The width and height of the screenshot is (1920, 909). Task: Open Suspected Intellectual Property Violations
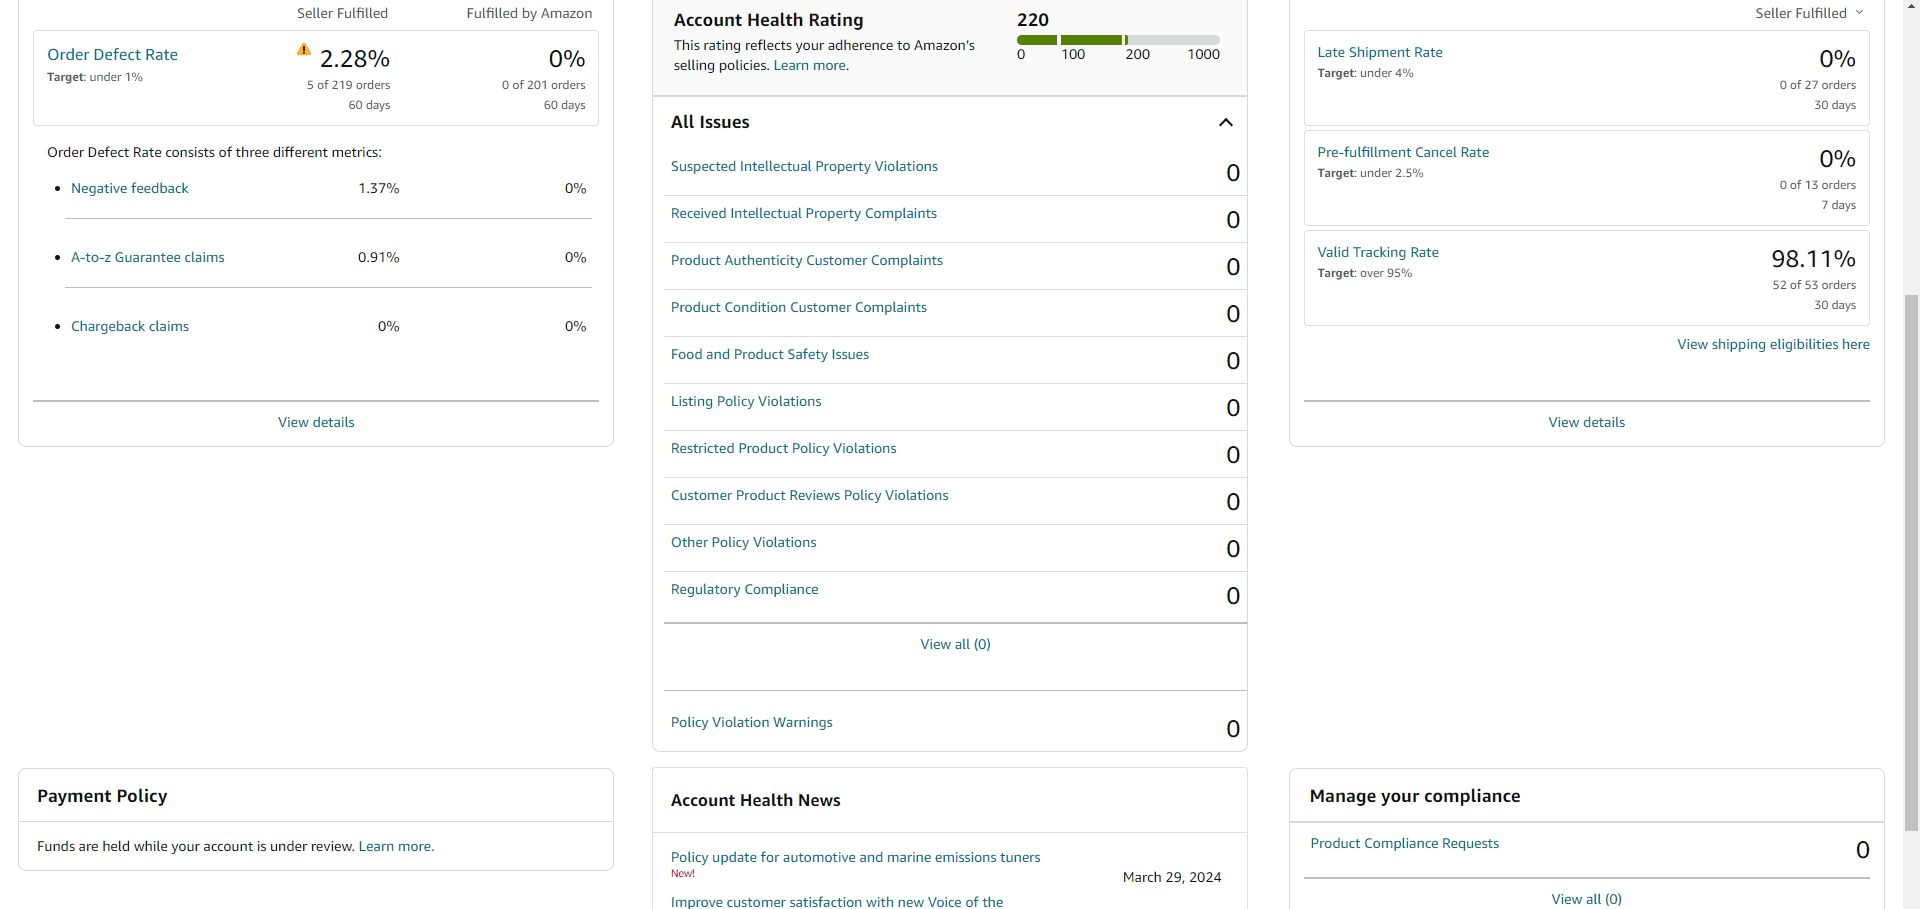804,166
